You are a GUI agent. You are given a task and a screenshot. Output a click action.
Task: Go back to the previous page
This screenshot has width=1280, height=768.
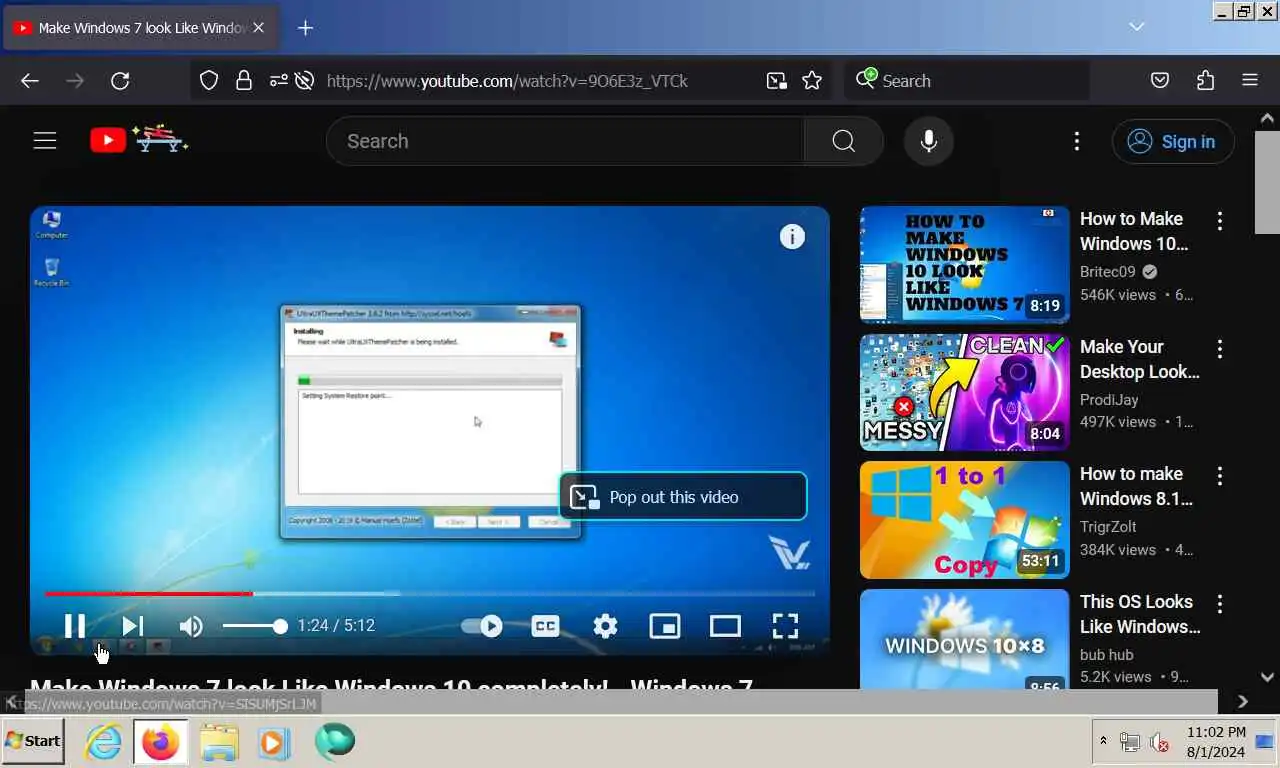(x=30, y=81)
